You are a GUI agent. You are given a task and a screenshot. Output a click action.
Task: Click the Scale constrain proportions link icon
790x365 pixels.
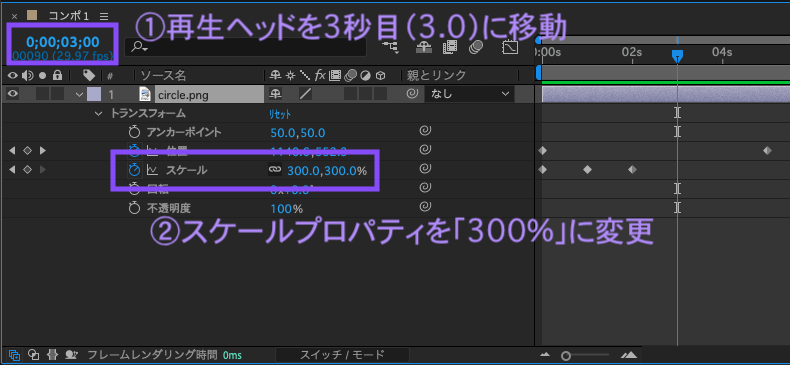click(274, 170)
